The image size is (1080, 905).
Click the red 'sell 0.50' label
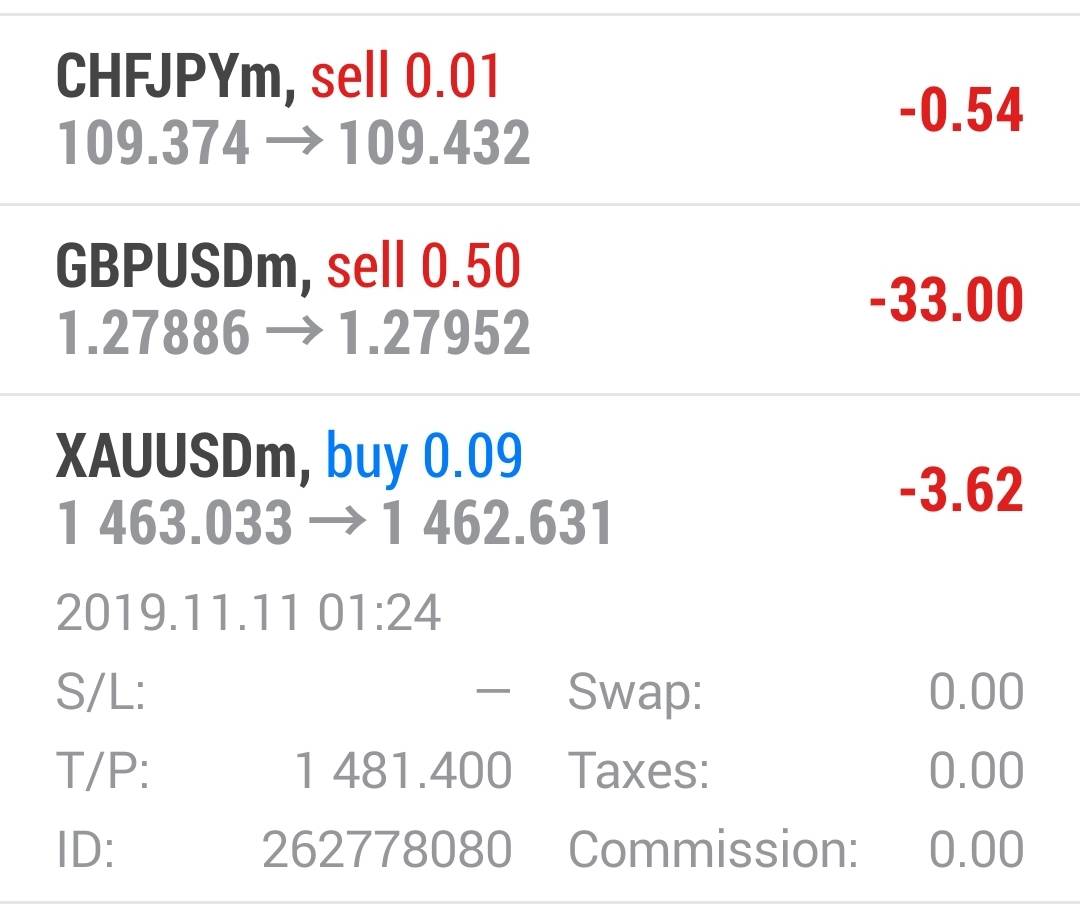click(x=424, y=267)
